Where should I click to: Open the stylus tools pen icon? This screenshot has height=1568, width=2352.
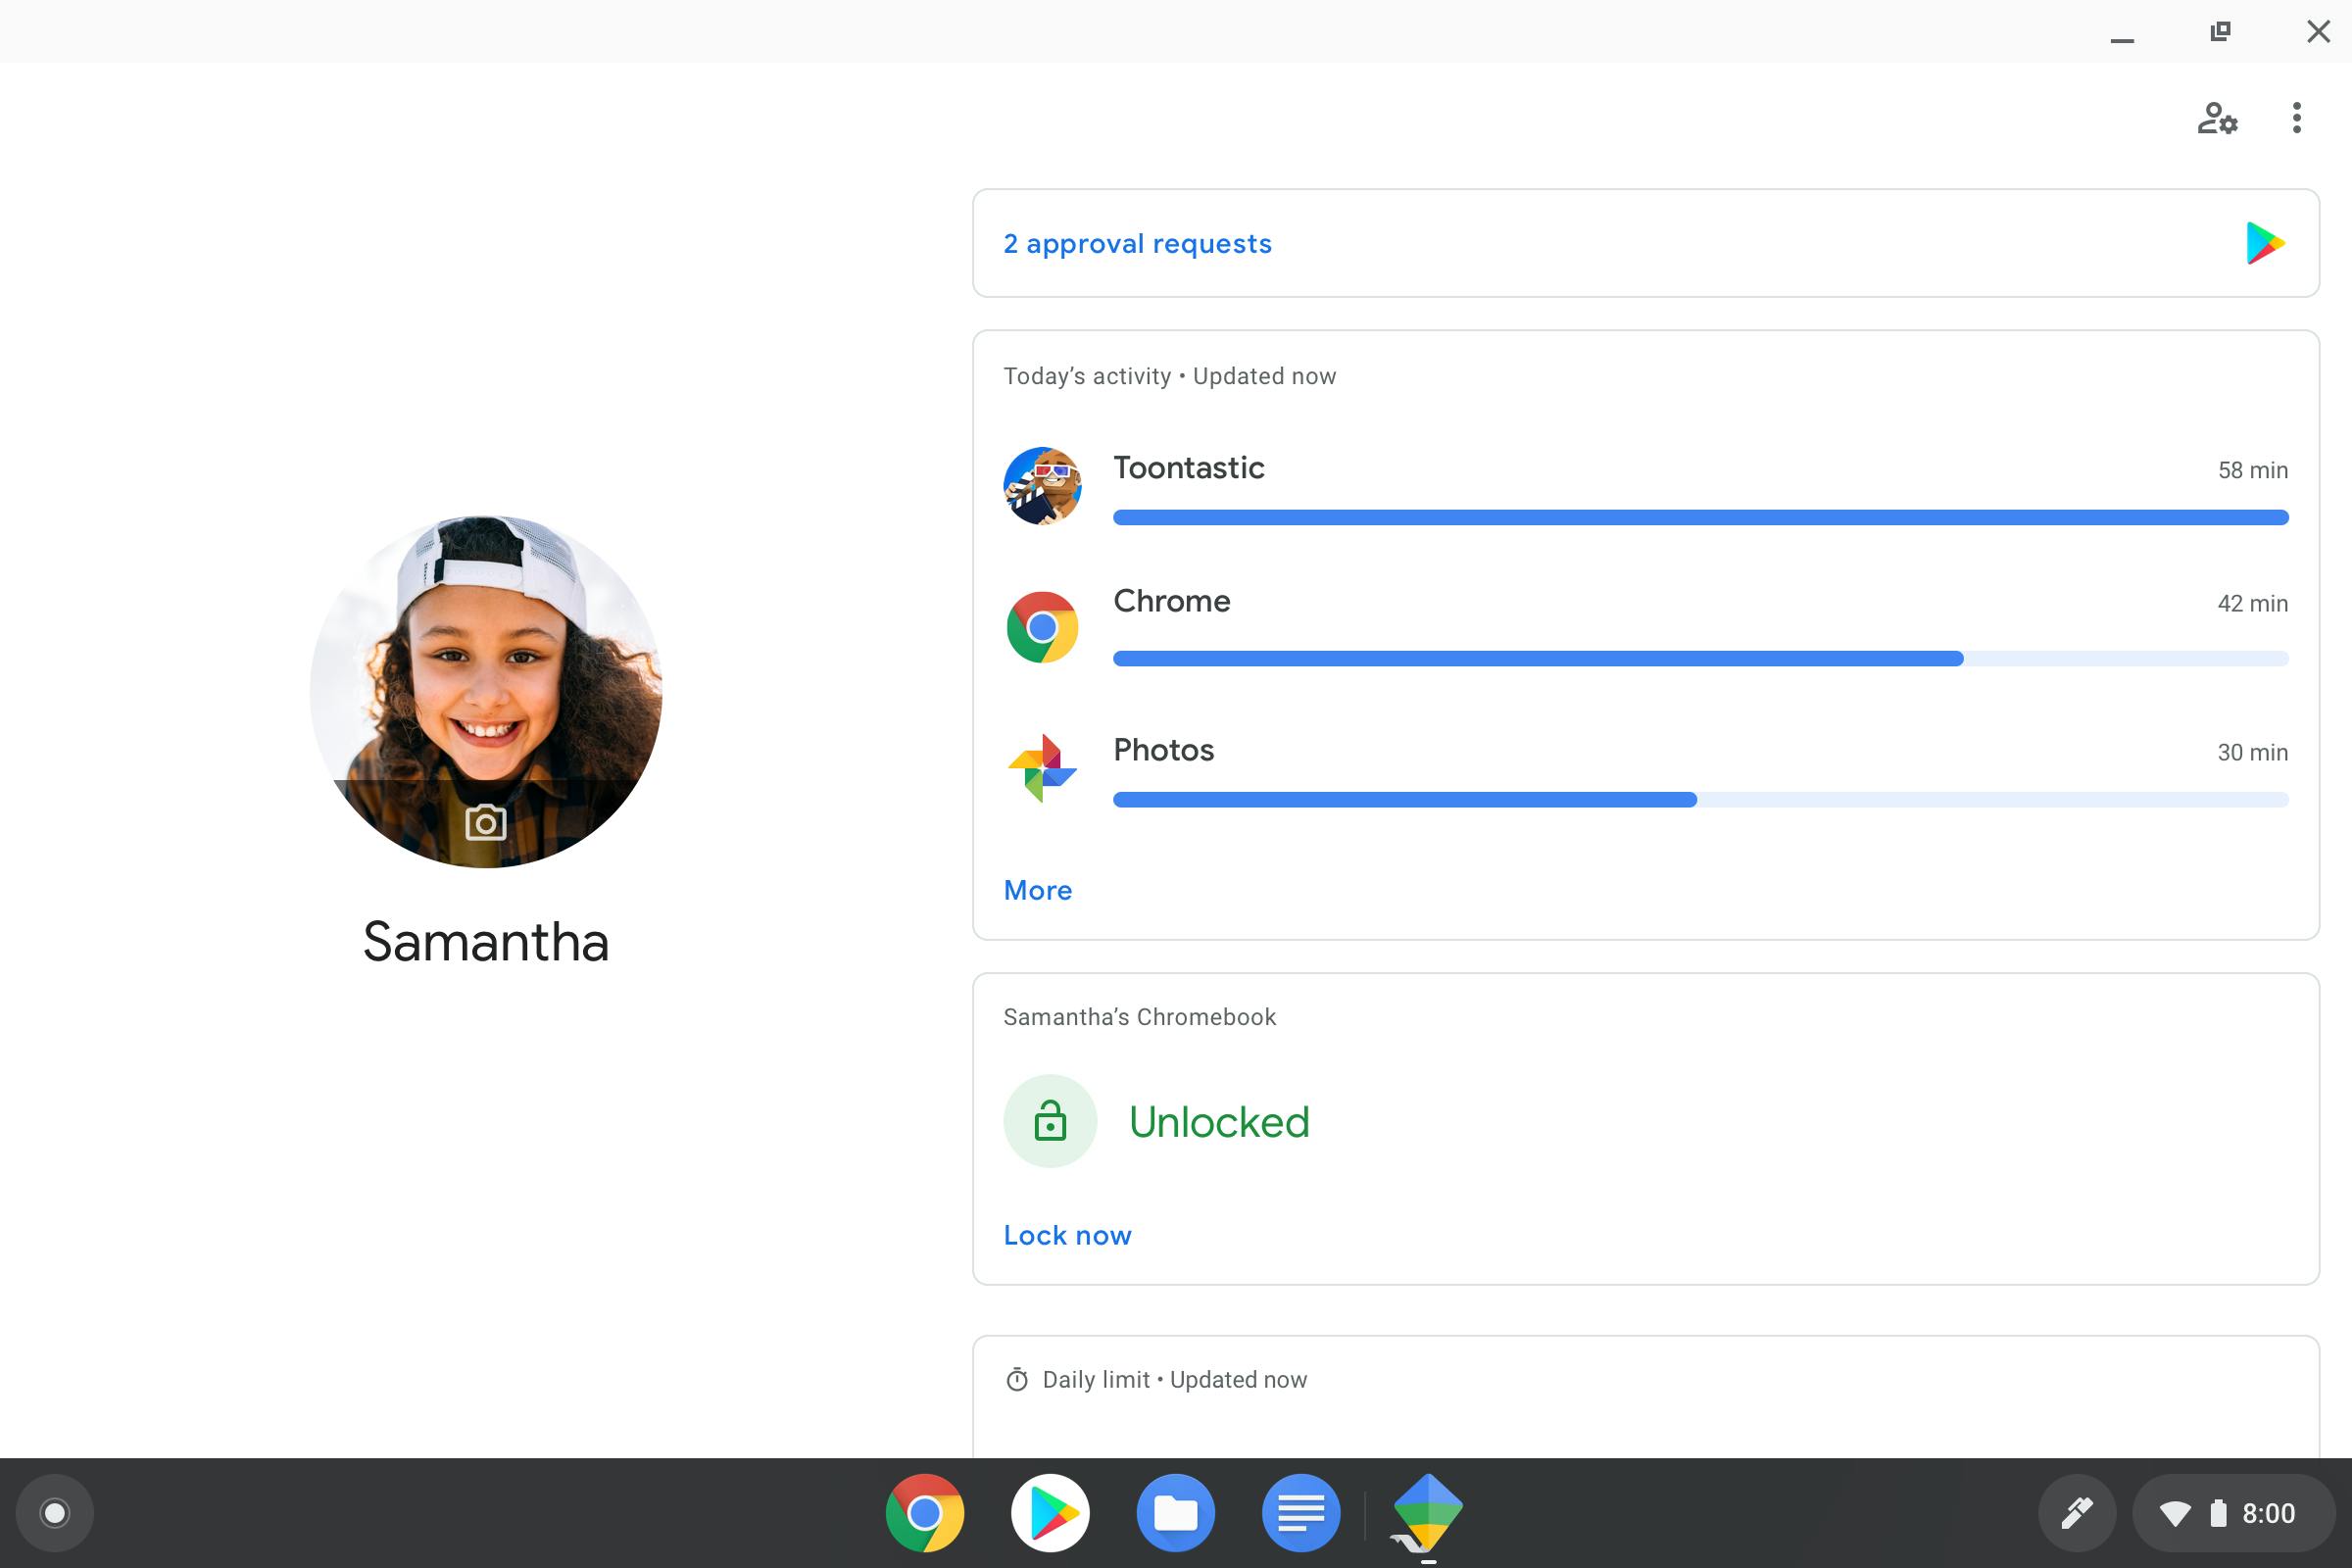pos(2077,1513)
